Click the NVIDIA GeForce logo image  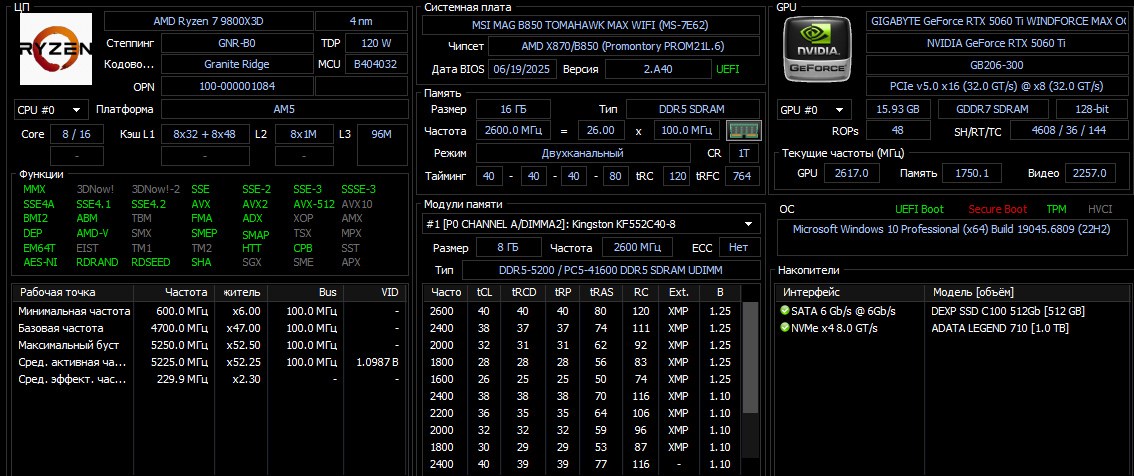click(817, 48)
